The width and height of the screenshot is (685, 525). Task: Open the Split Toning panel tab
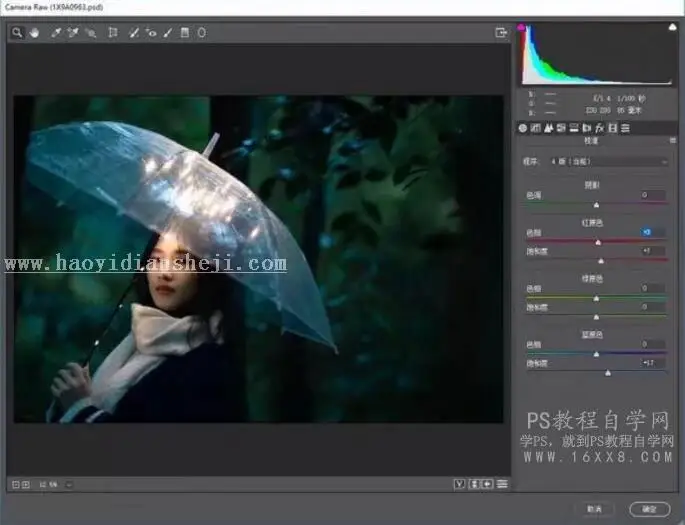pos(574,128)
